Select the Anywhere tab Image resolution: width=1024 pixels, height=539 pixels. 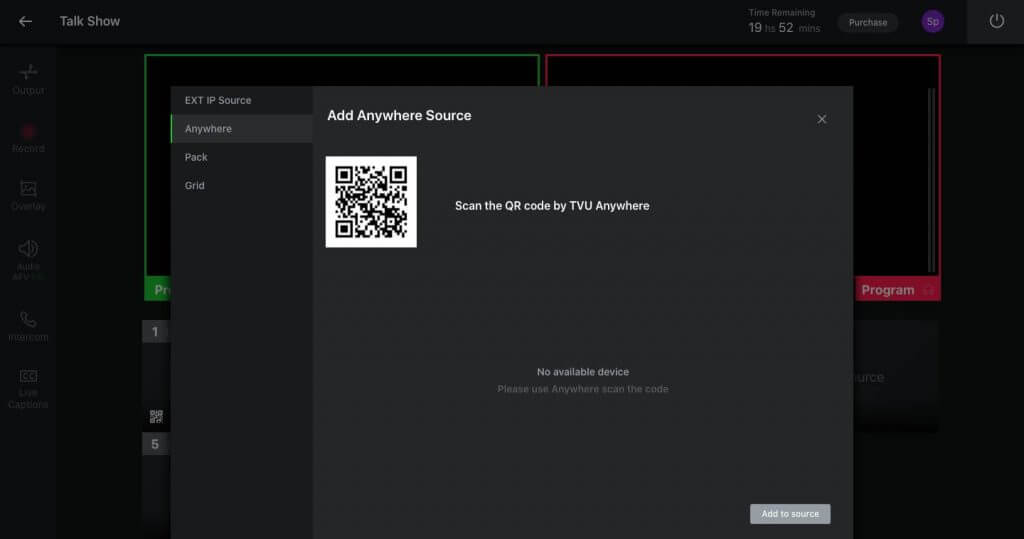(x=242, y=129)
